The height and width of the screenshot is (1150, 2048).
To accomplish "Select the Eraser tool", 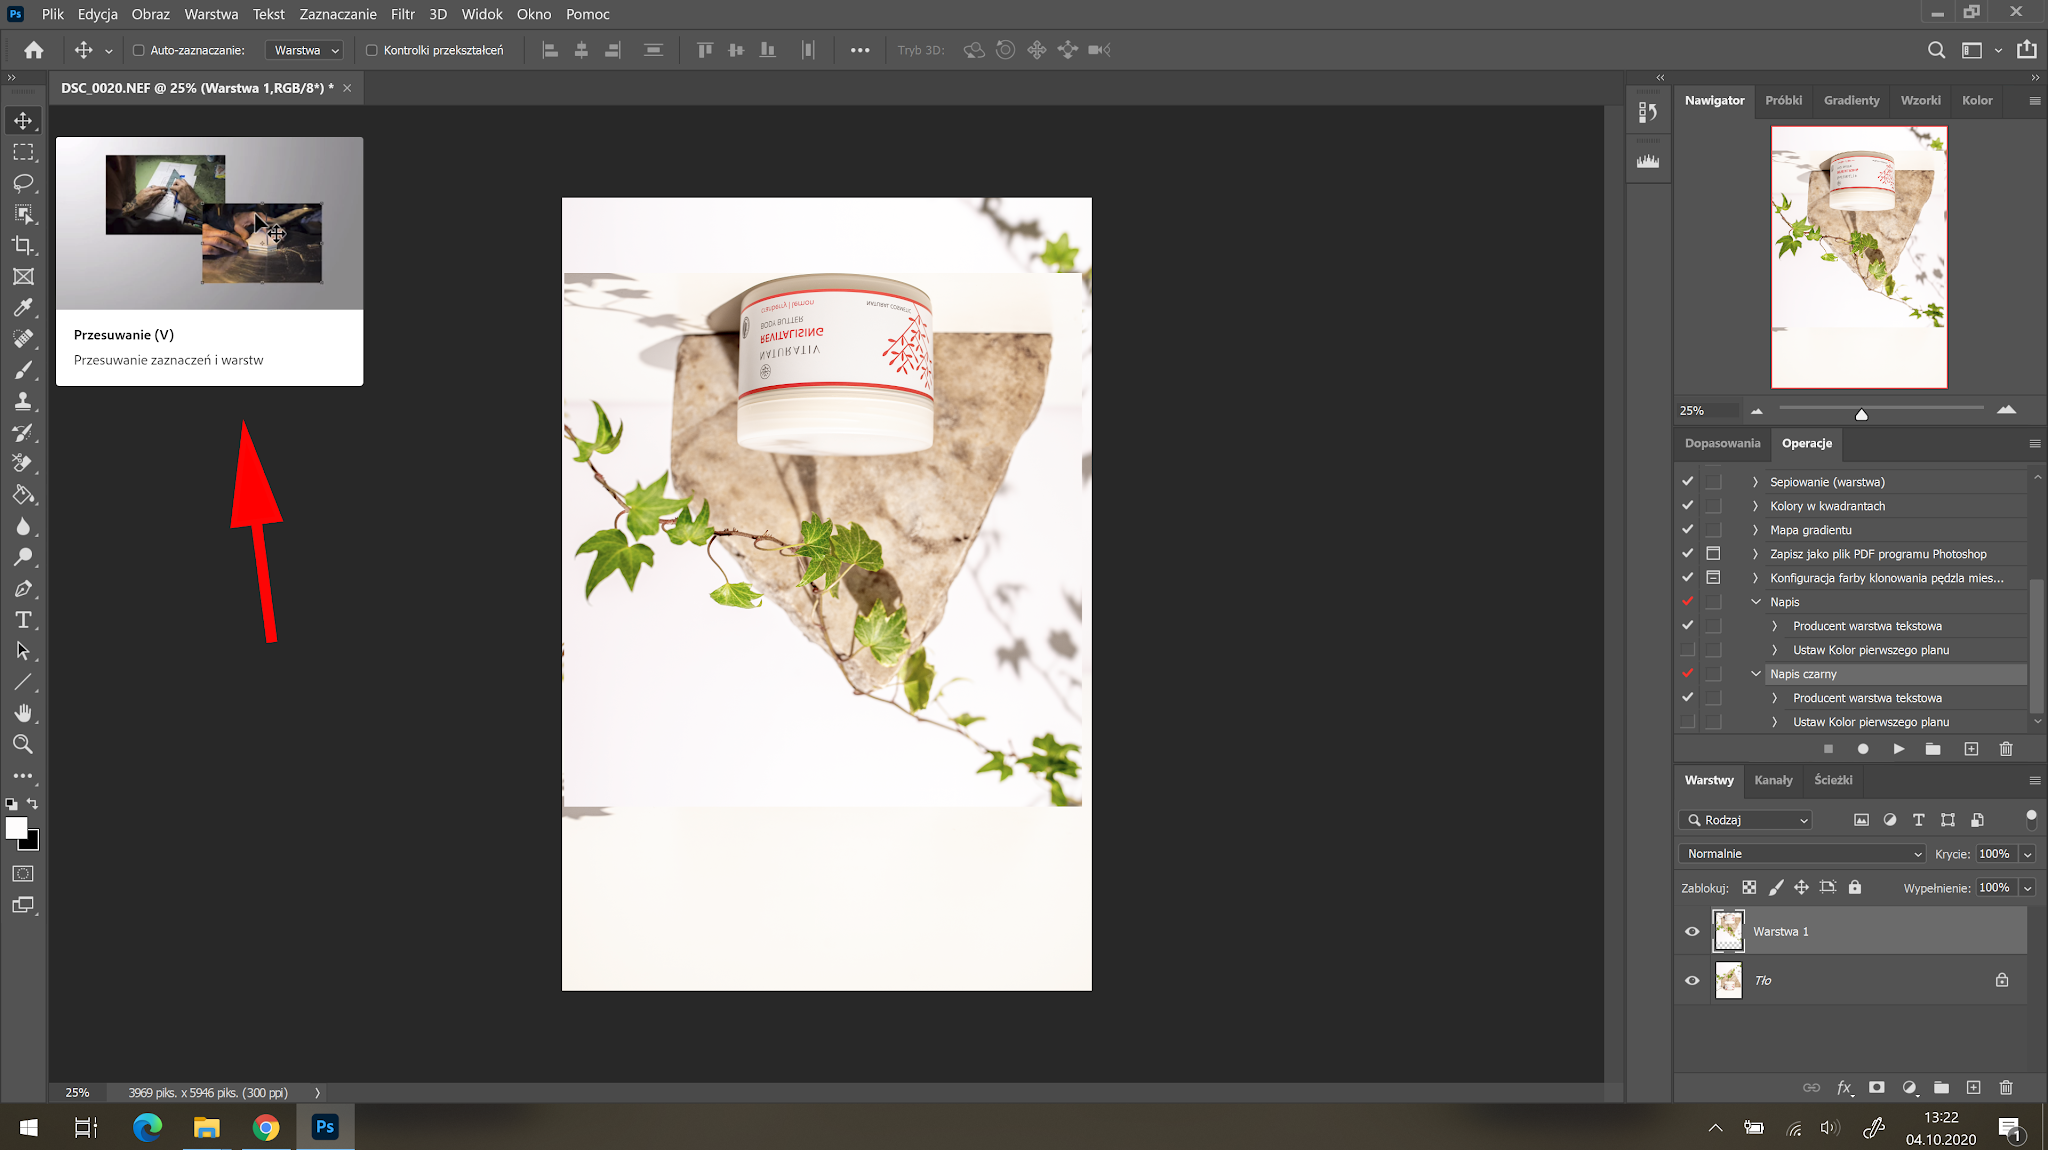I will [23, 463].
